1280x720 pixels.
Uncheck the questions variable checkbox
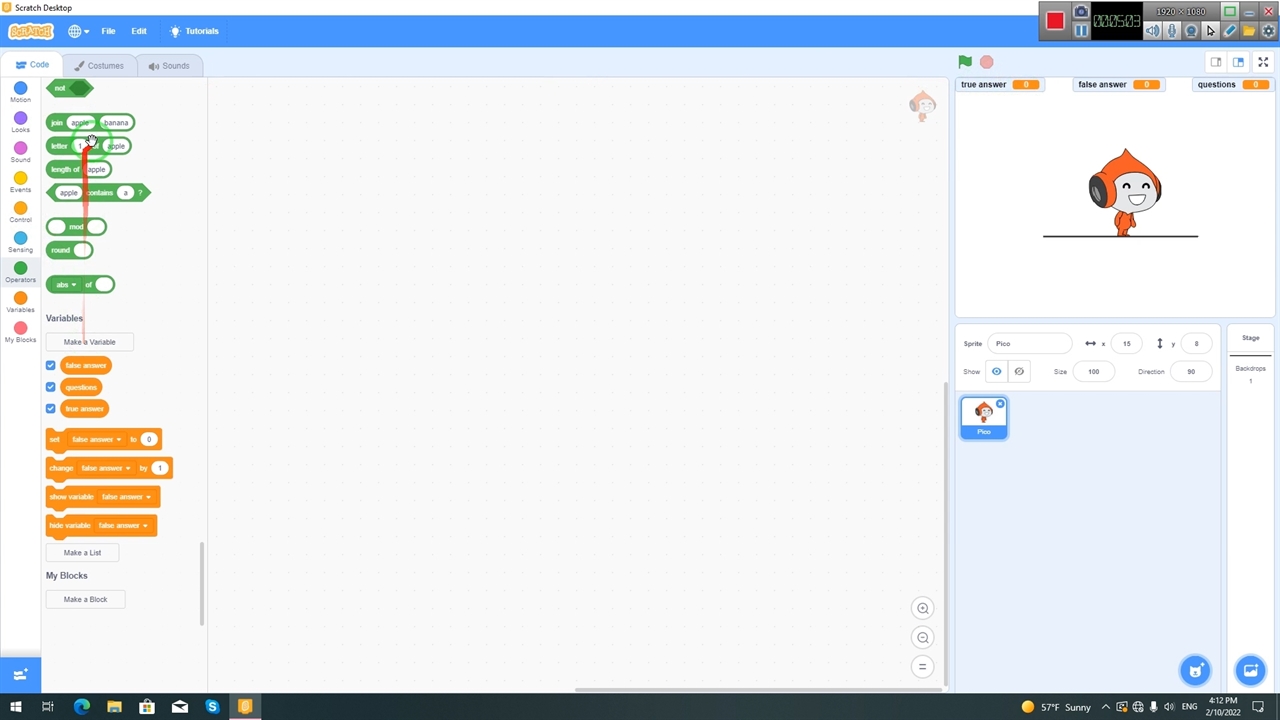click(51, 387)
